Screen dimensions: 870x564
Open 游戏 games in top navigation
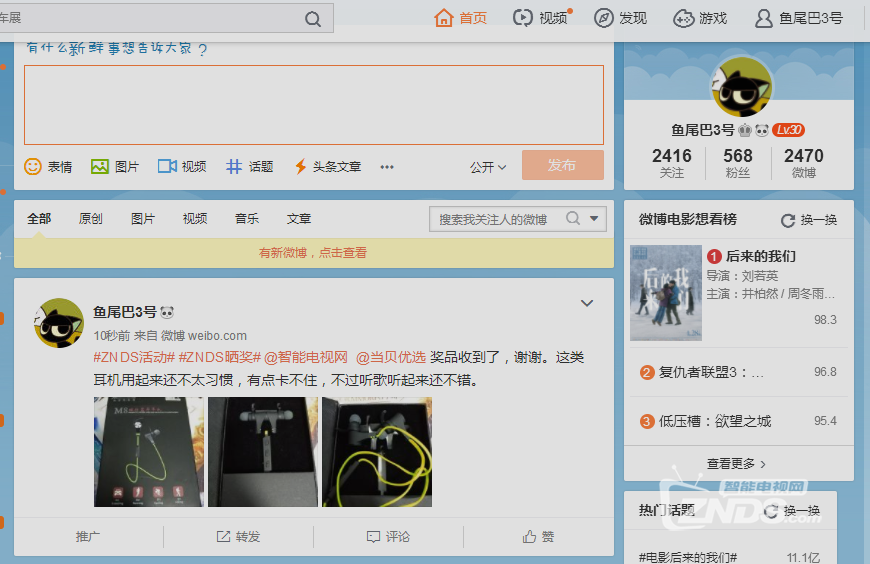click(700, 18)
